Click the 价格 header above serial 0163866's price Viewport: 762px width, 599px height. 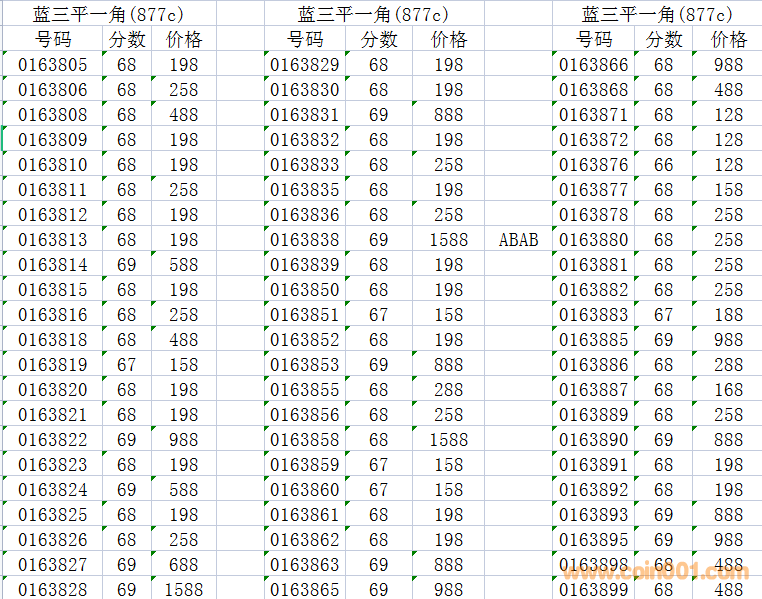tap(729, 40)
